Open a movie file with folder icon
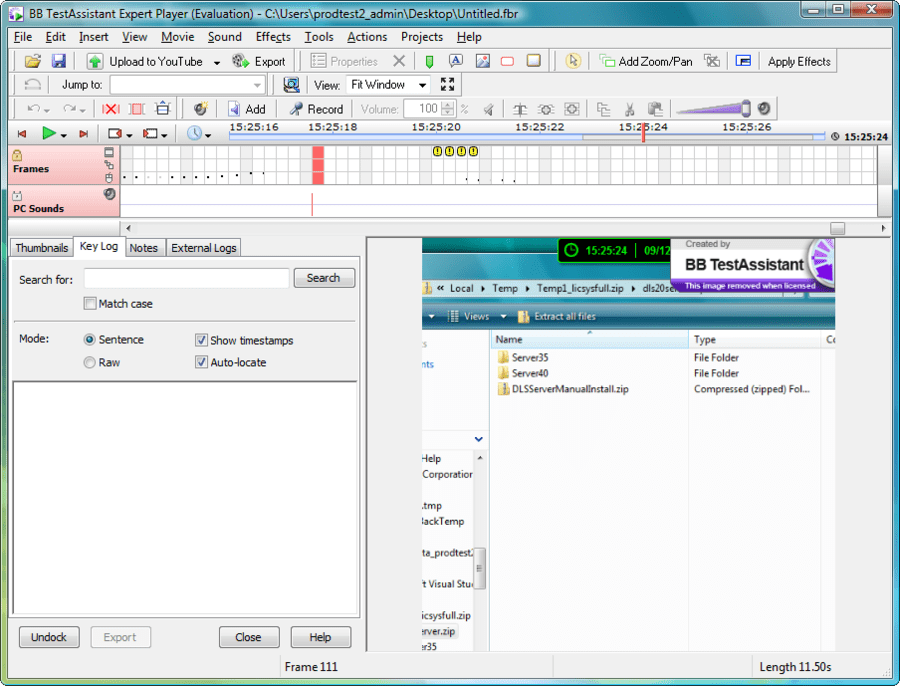Viewport: 900px width, 686px height. click(33, 61)
